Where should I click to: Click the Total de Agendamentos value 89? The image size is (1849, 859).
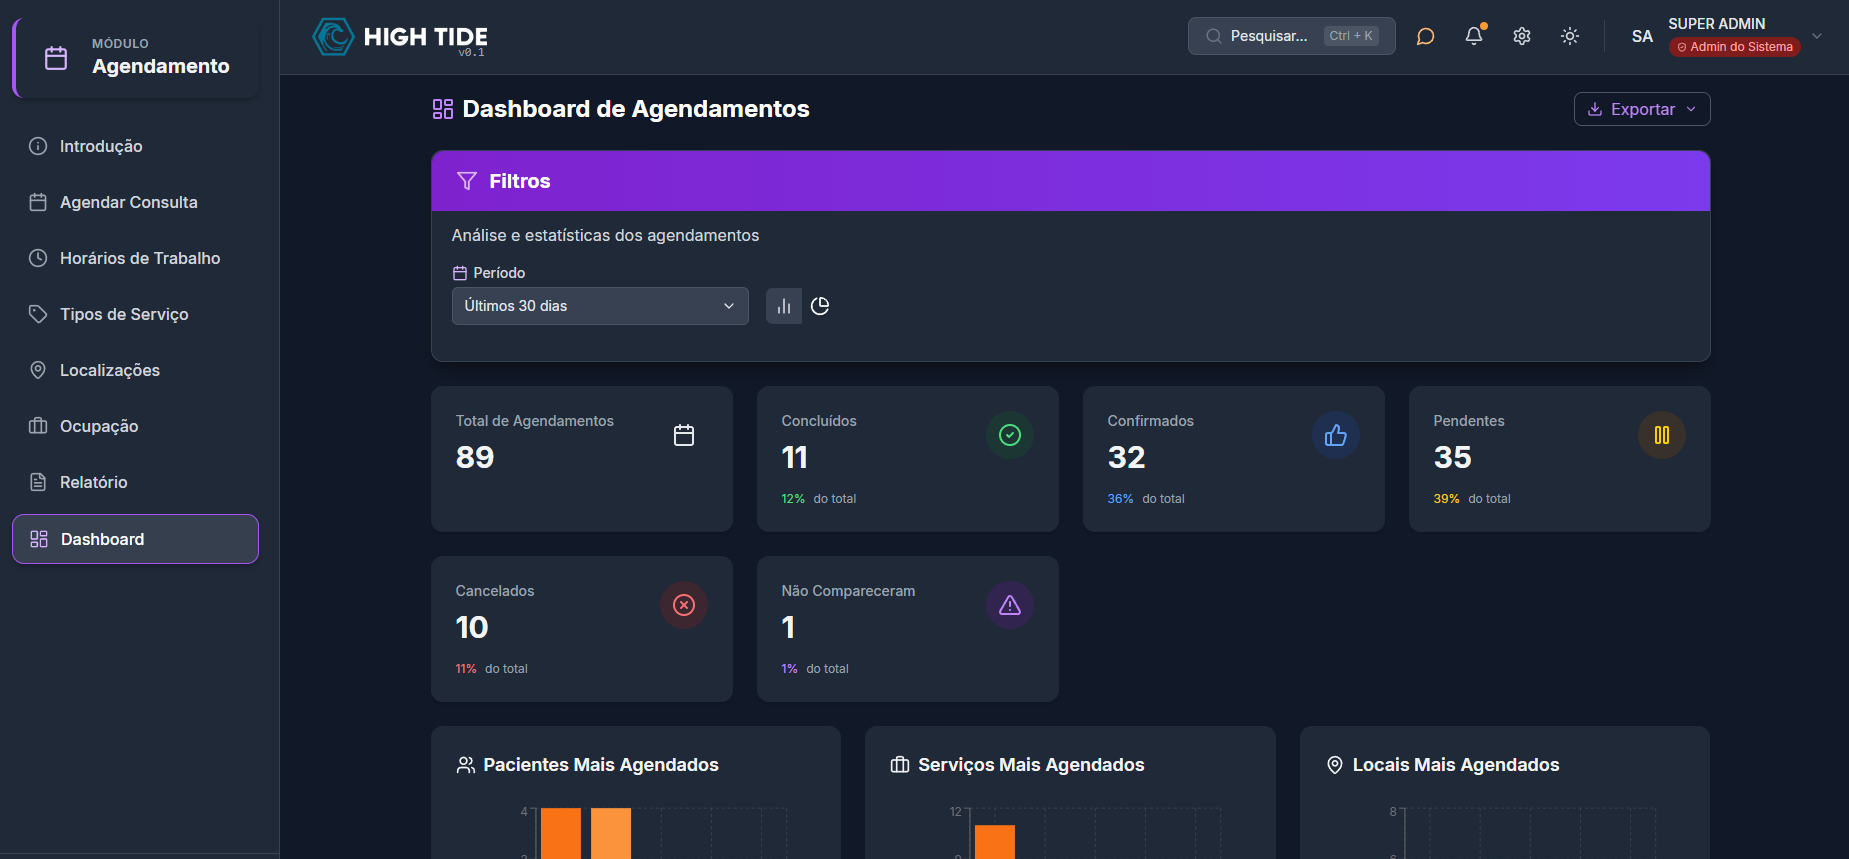(x=475, y=457)
